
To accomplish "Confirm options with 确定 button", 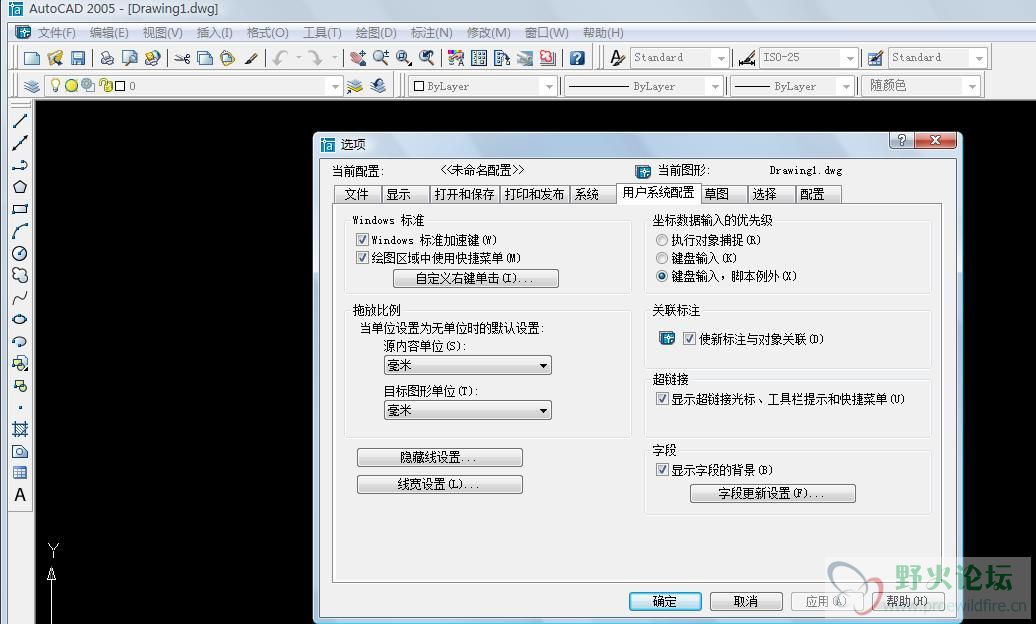I will coord(665,601).
